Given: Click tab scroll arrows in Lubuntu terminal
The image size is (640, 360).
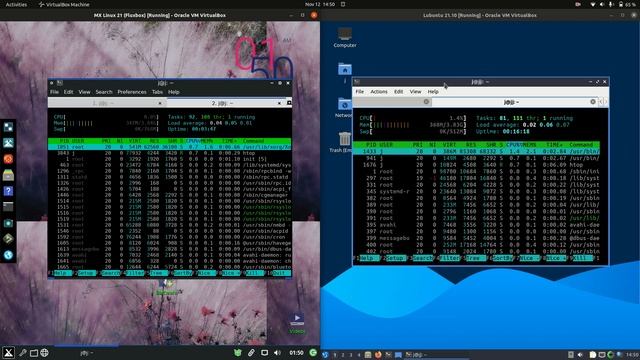Looking at the screenshot, I should pyautogui.click(x=603, y=102).
